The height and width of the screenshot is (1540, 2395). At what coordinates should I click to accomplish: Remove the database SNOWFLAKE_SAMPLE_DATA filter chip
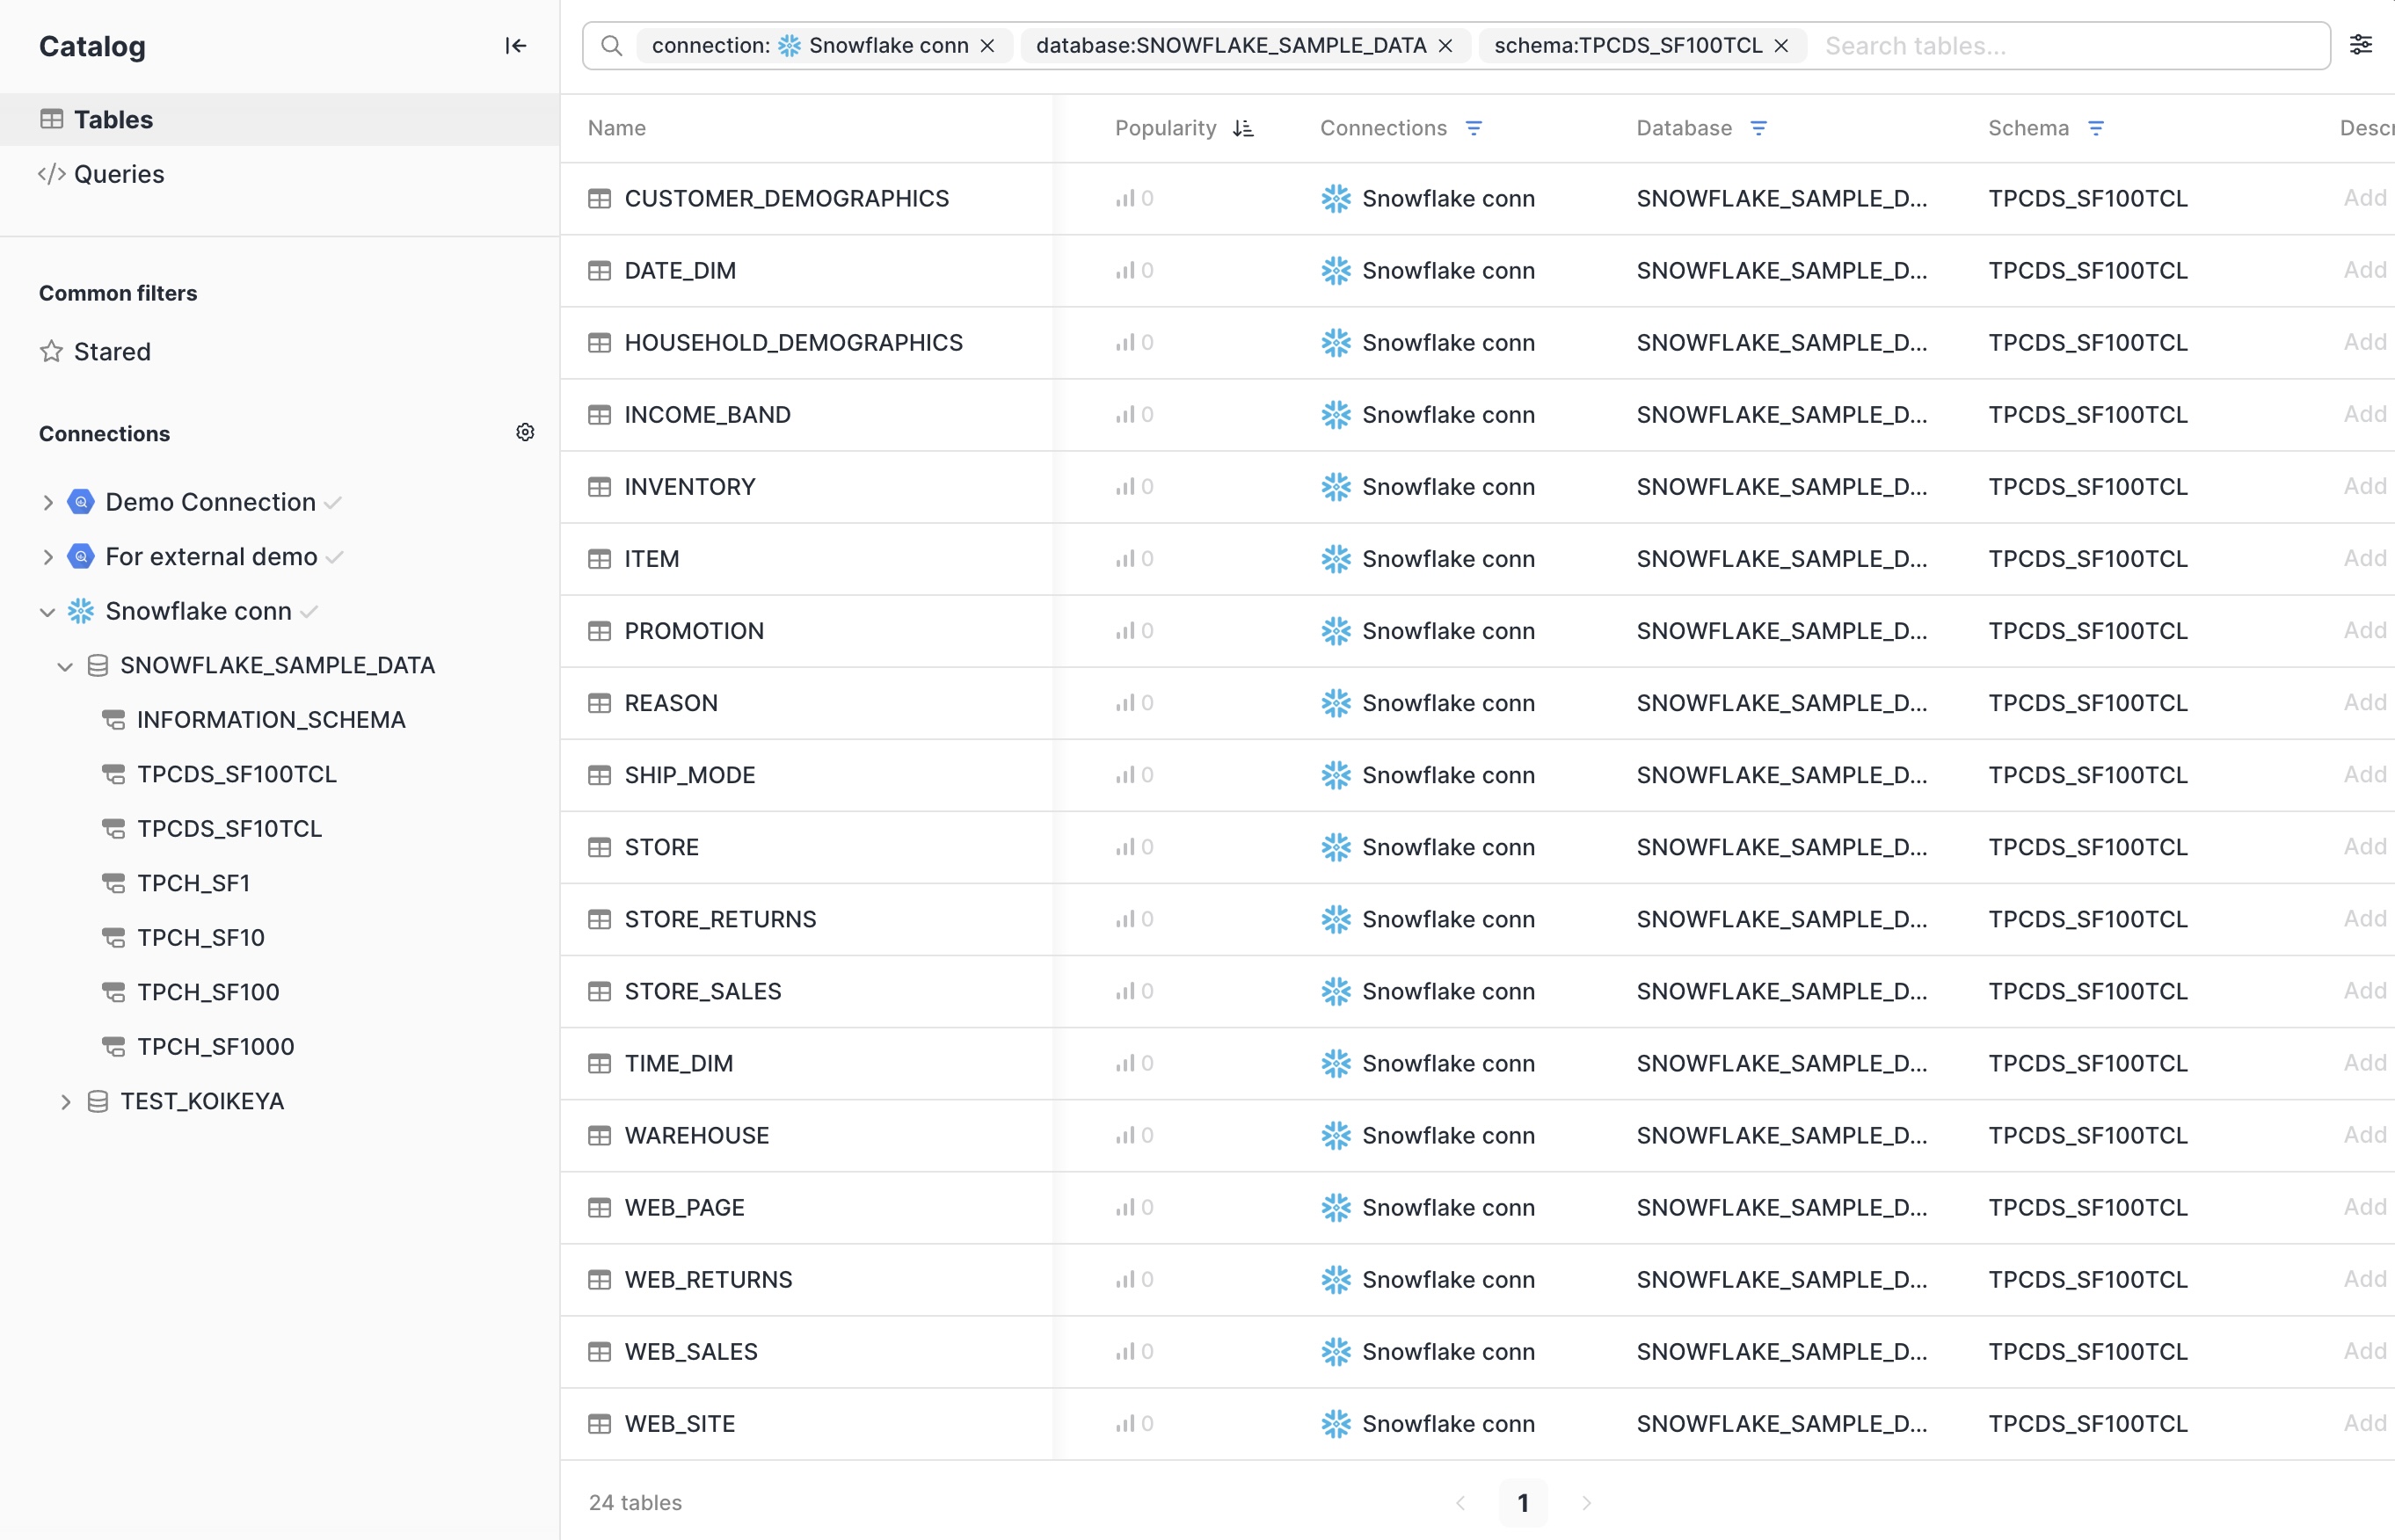coord(1445,46)
